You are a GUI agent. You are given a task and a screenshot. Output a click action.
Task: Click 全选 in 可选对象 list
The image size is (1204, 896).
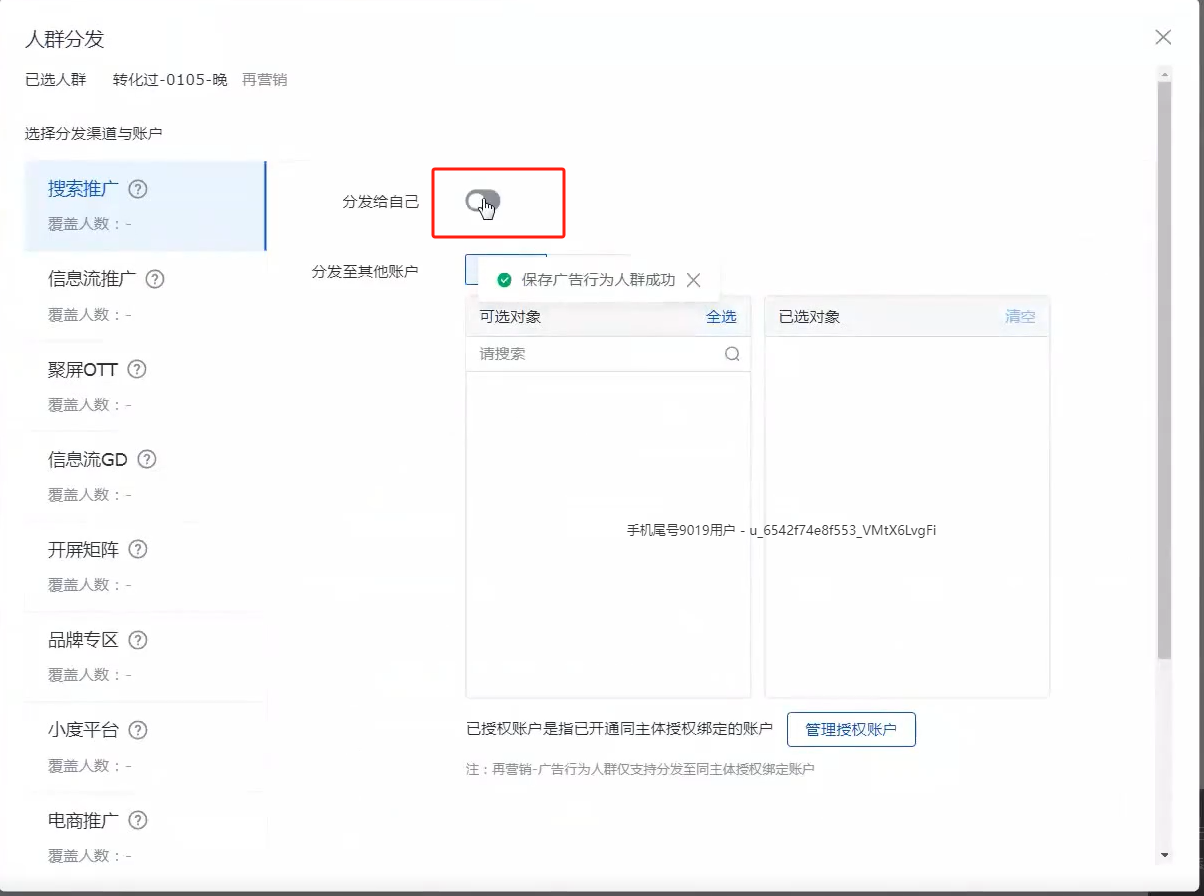tap(721, 317)
